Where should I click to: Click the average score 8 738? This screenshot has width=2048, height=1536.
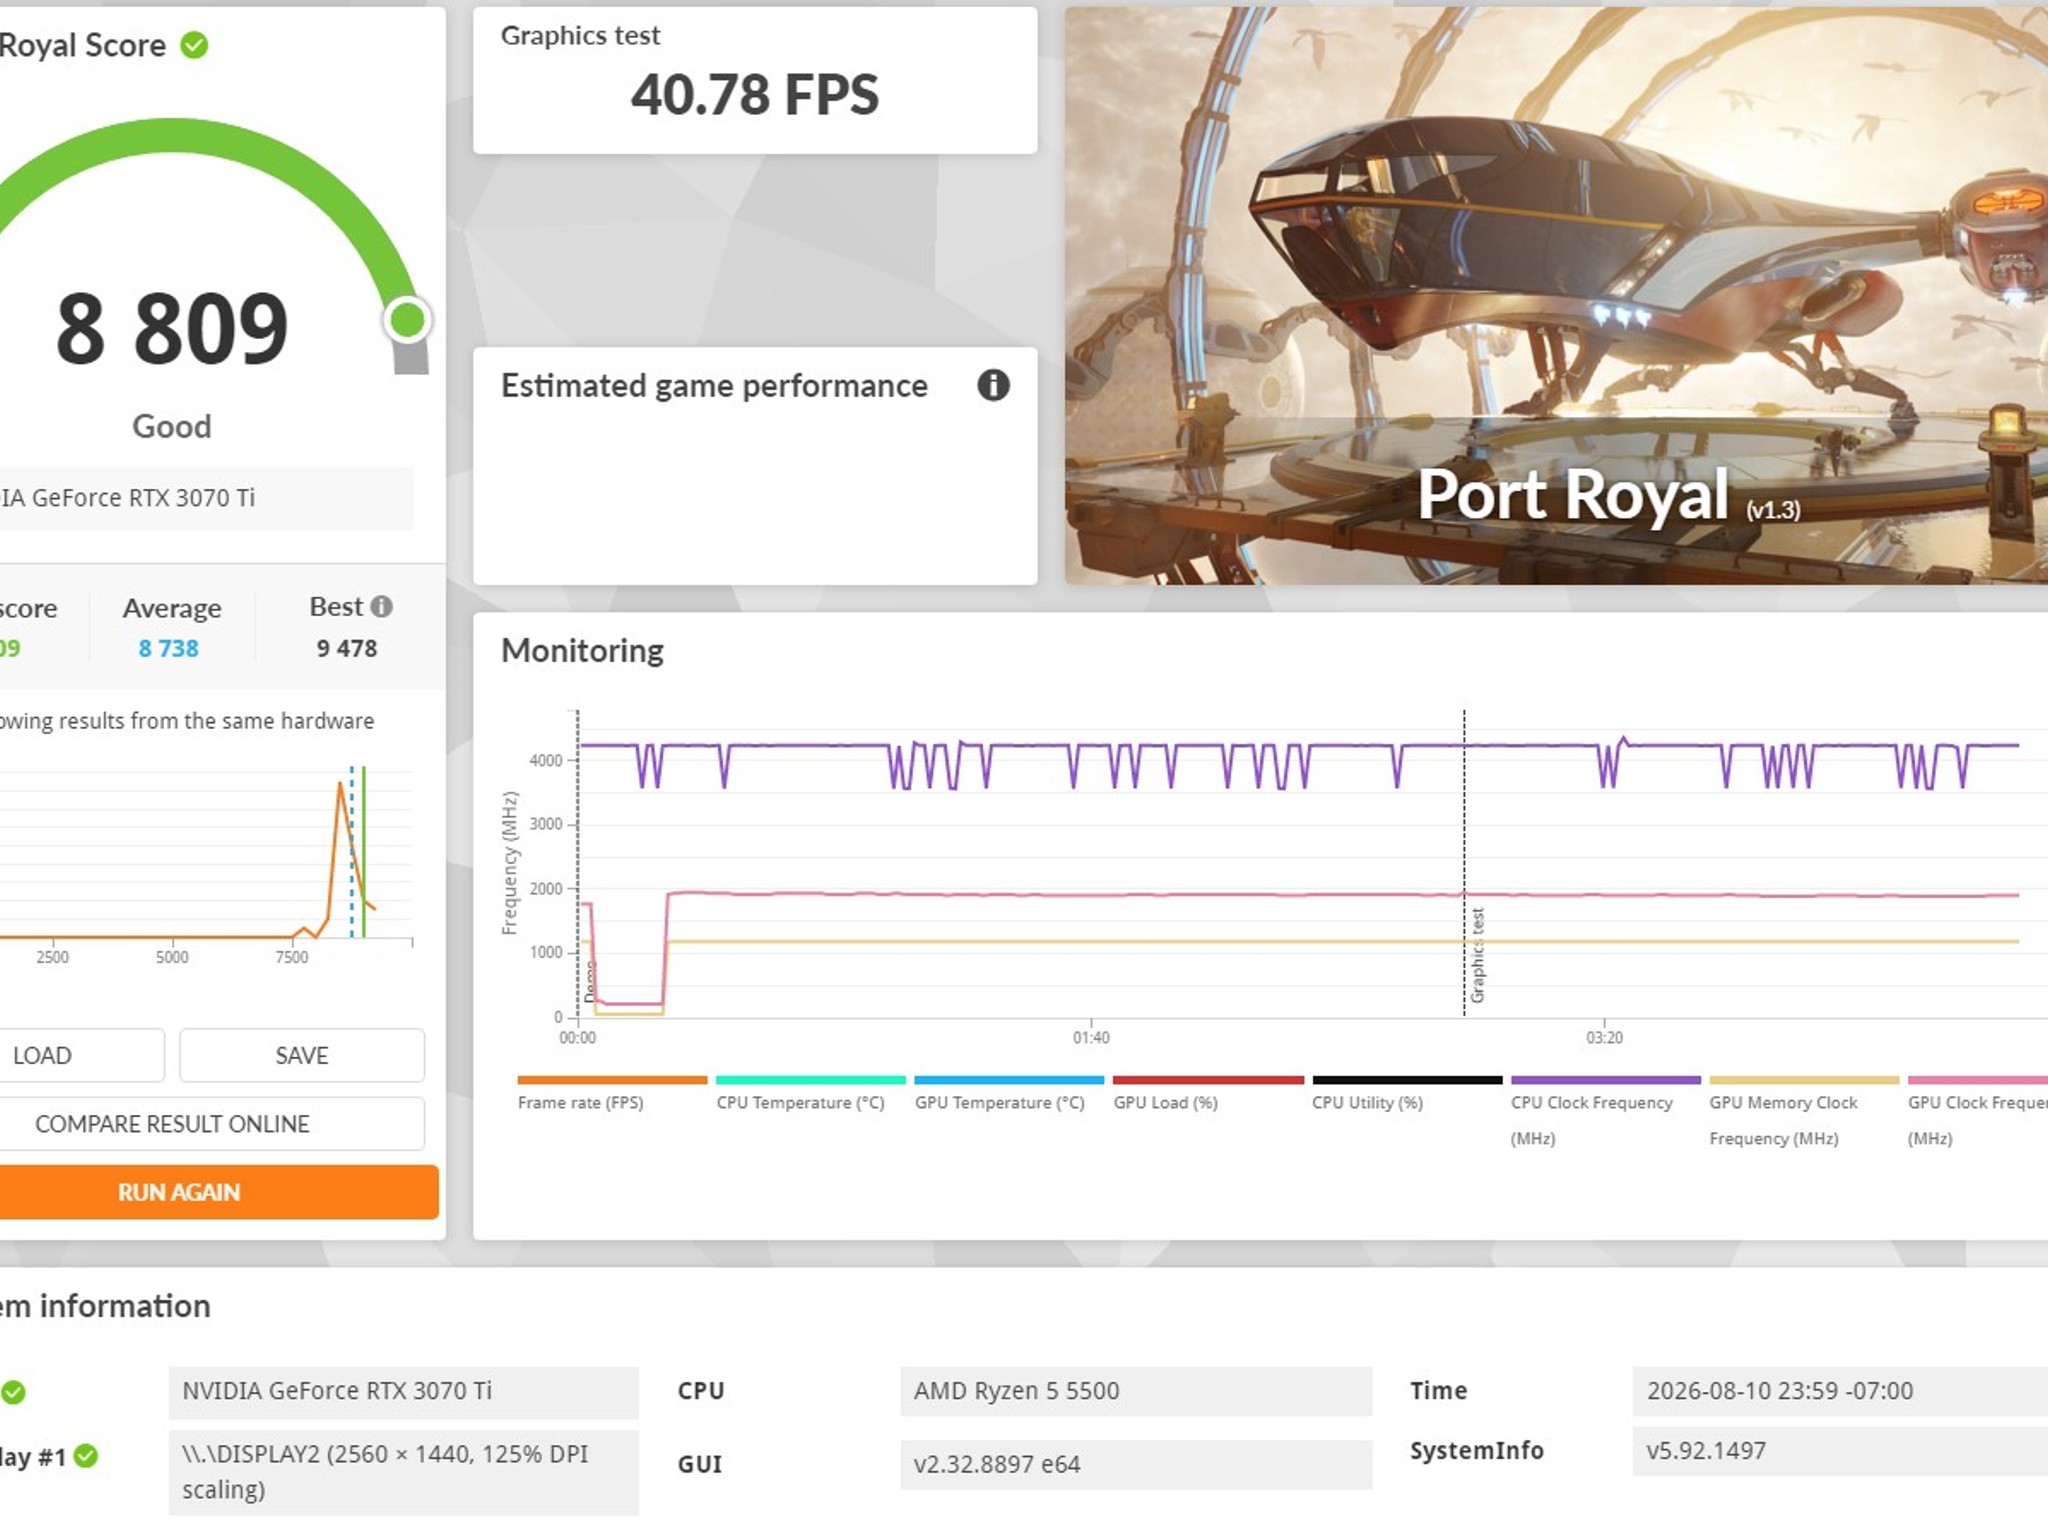tap(169, 649)
